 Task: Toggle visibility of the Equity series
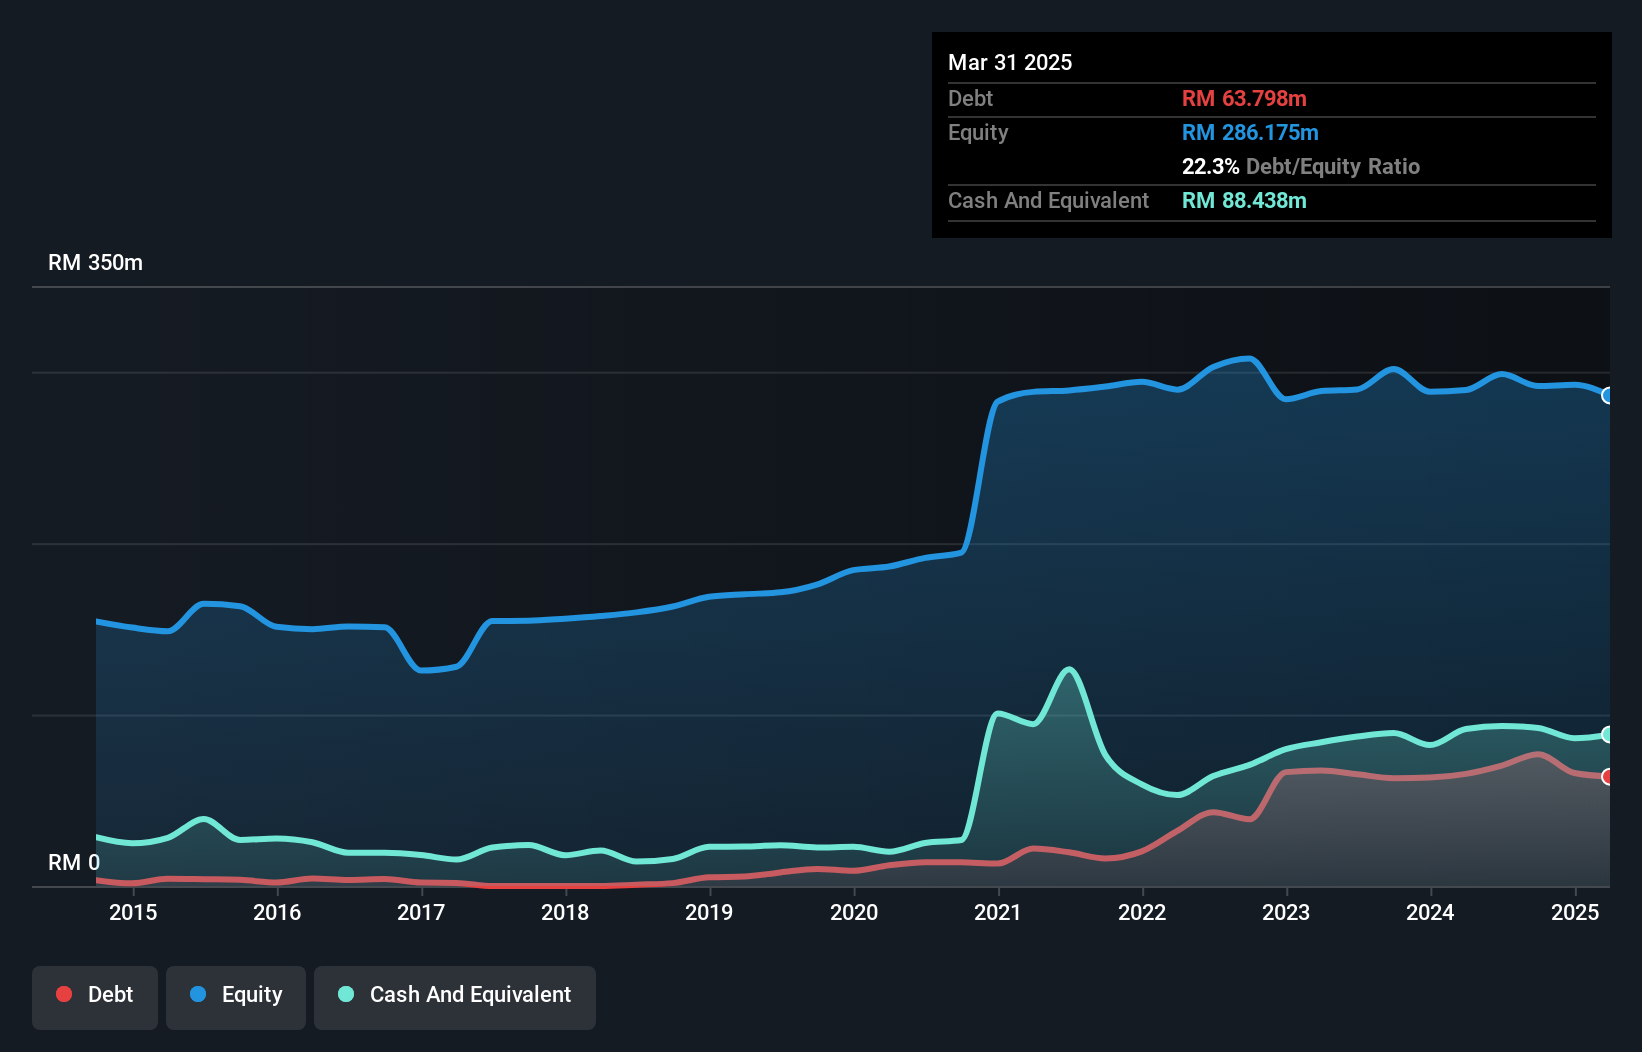235,995
